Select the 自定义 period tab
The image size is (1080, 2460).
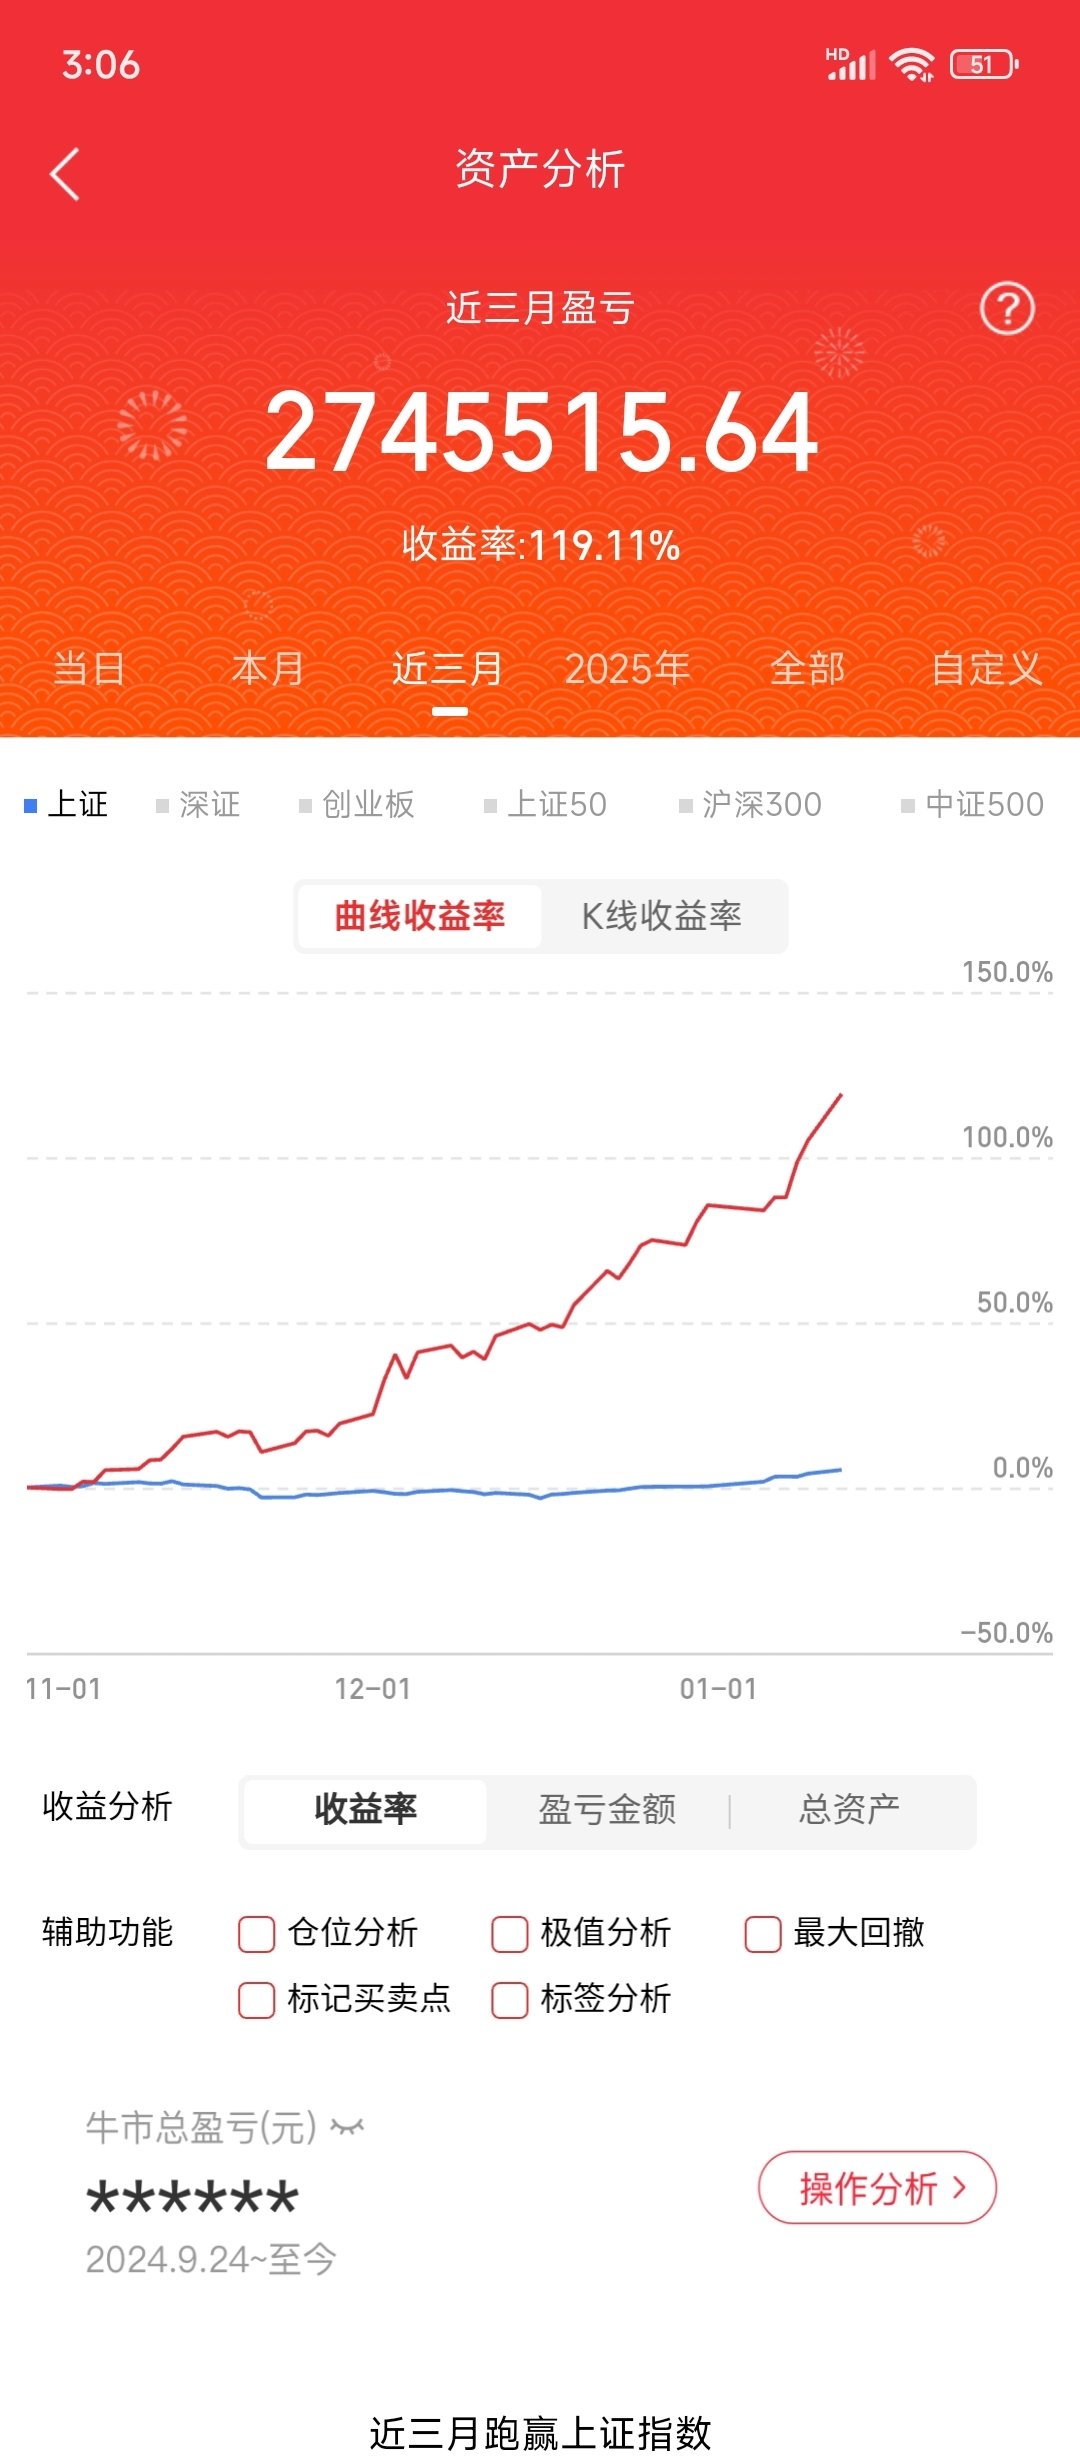coord(986,669)
